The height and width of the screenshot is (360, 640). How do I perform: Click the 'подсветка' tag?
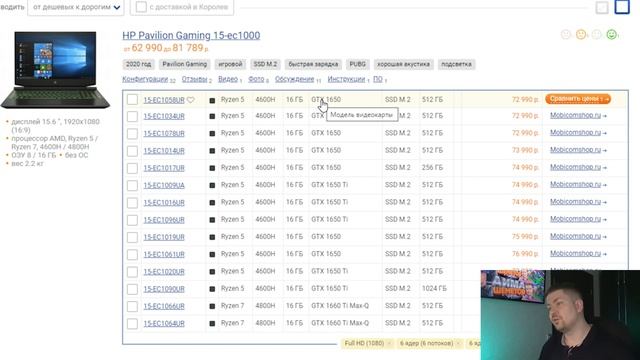click(x=456, y=64)
